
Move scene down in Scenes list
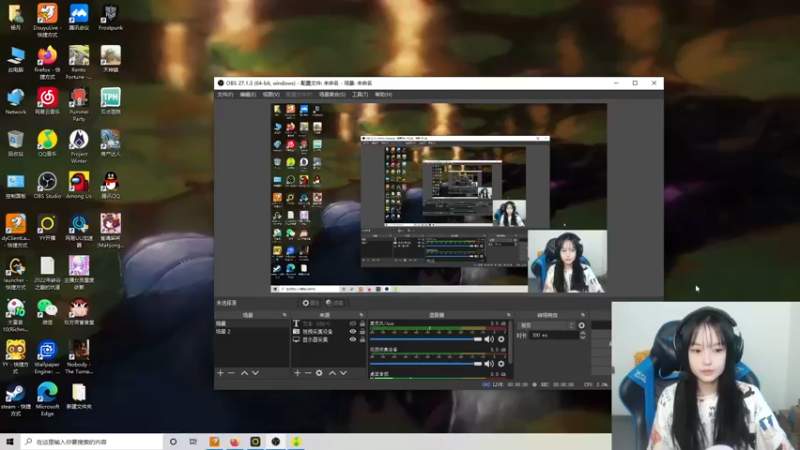(255, 373)
